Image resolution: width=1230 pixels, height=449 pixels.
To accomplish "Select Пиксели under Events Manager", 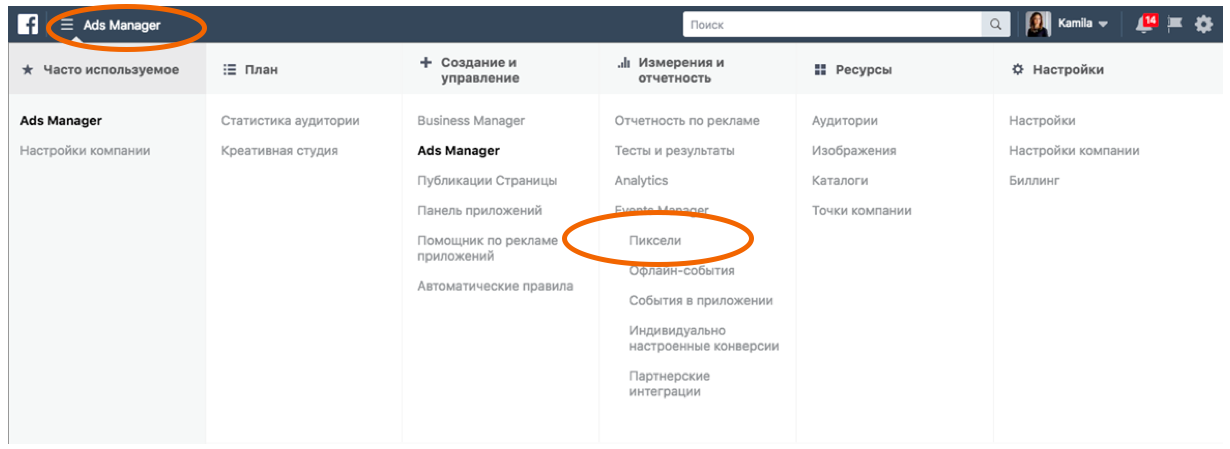I will [655, 241].
